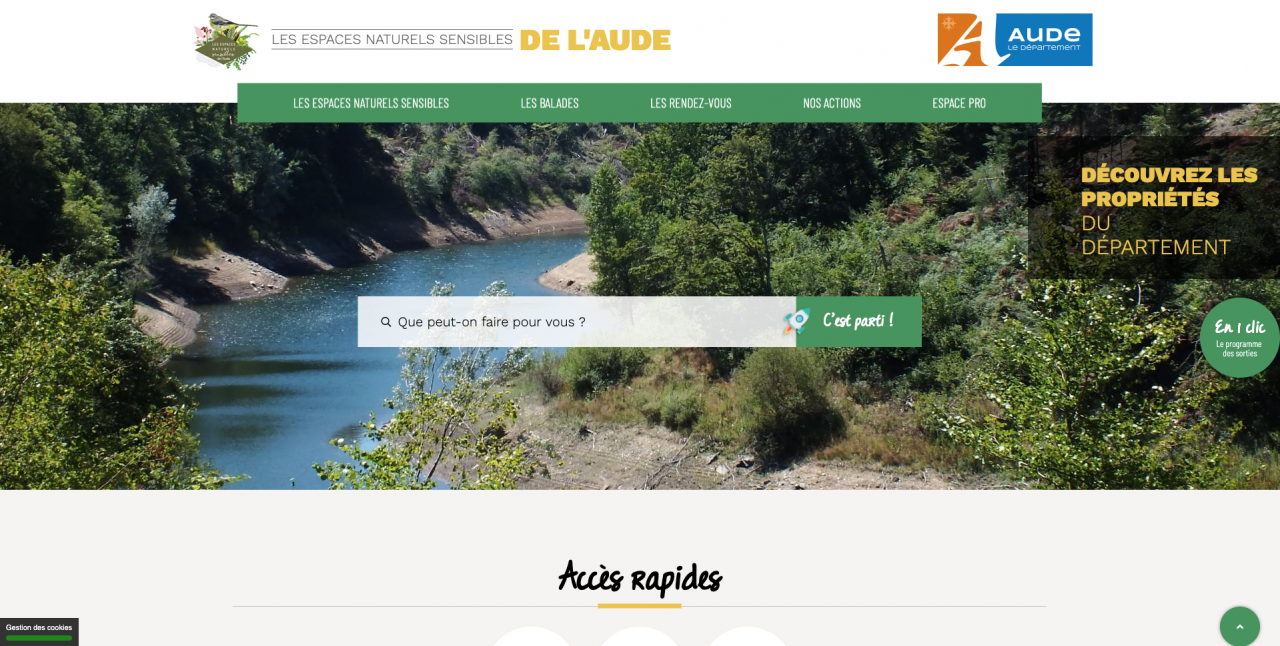This screenshot has width=1280, height=646.
Task: Click the C'est parti ! search button
Action: pyautogui.click(x=859, y=321)
